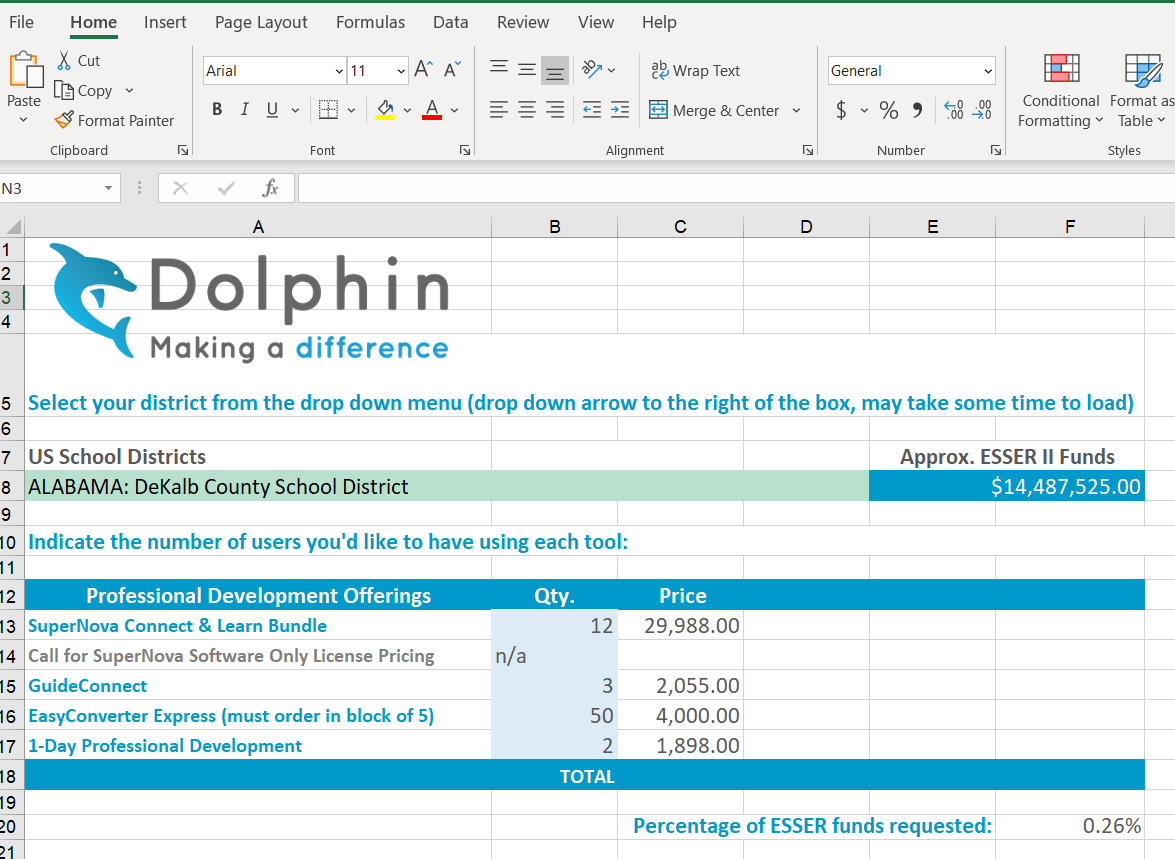
Task: Select the DeKalb County School District cell
Action: point(447,486)
